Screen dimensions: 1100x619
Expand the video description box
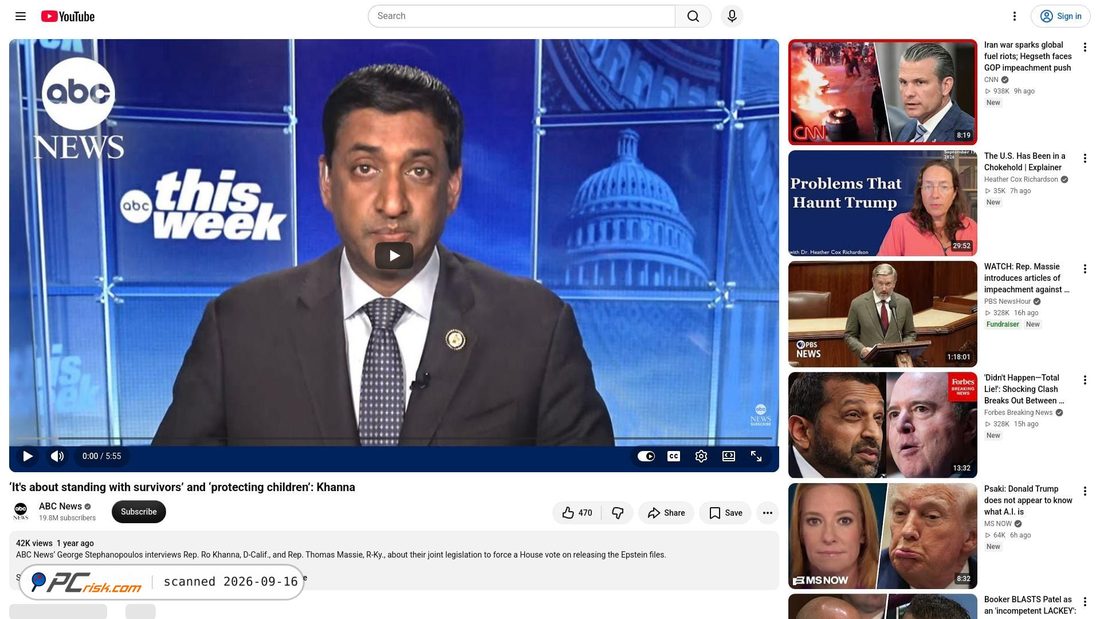click(x=394, y=560)
